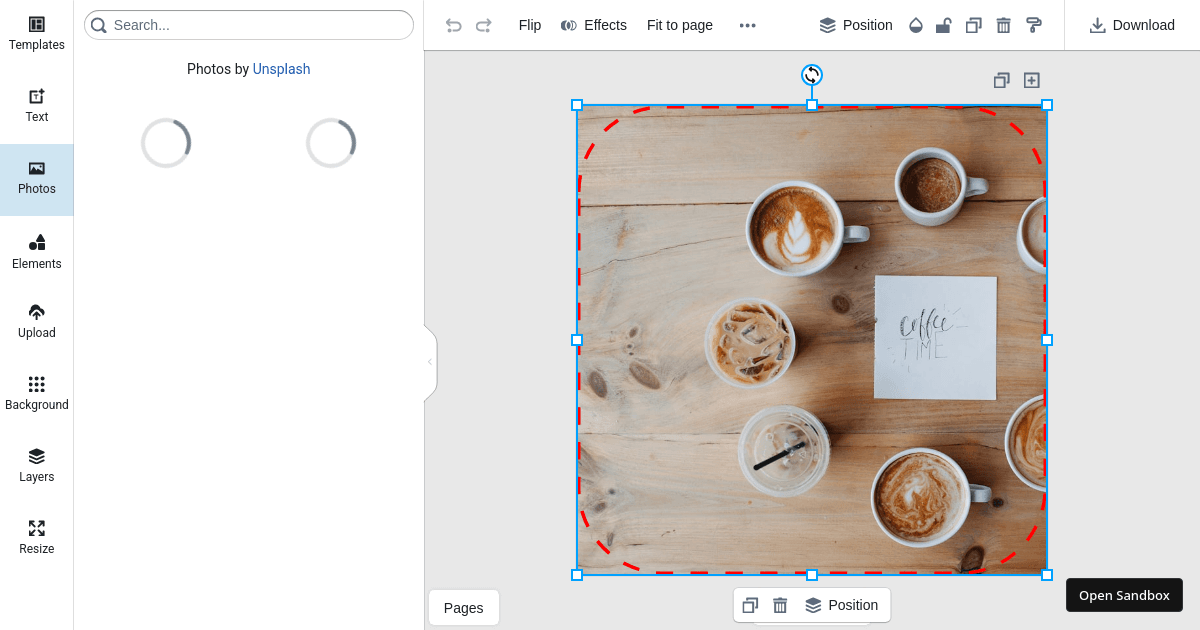Select the coffee cups photo on the canvas

(812, 340)
